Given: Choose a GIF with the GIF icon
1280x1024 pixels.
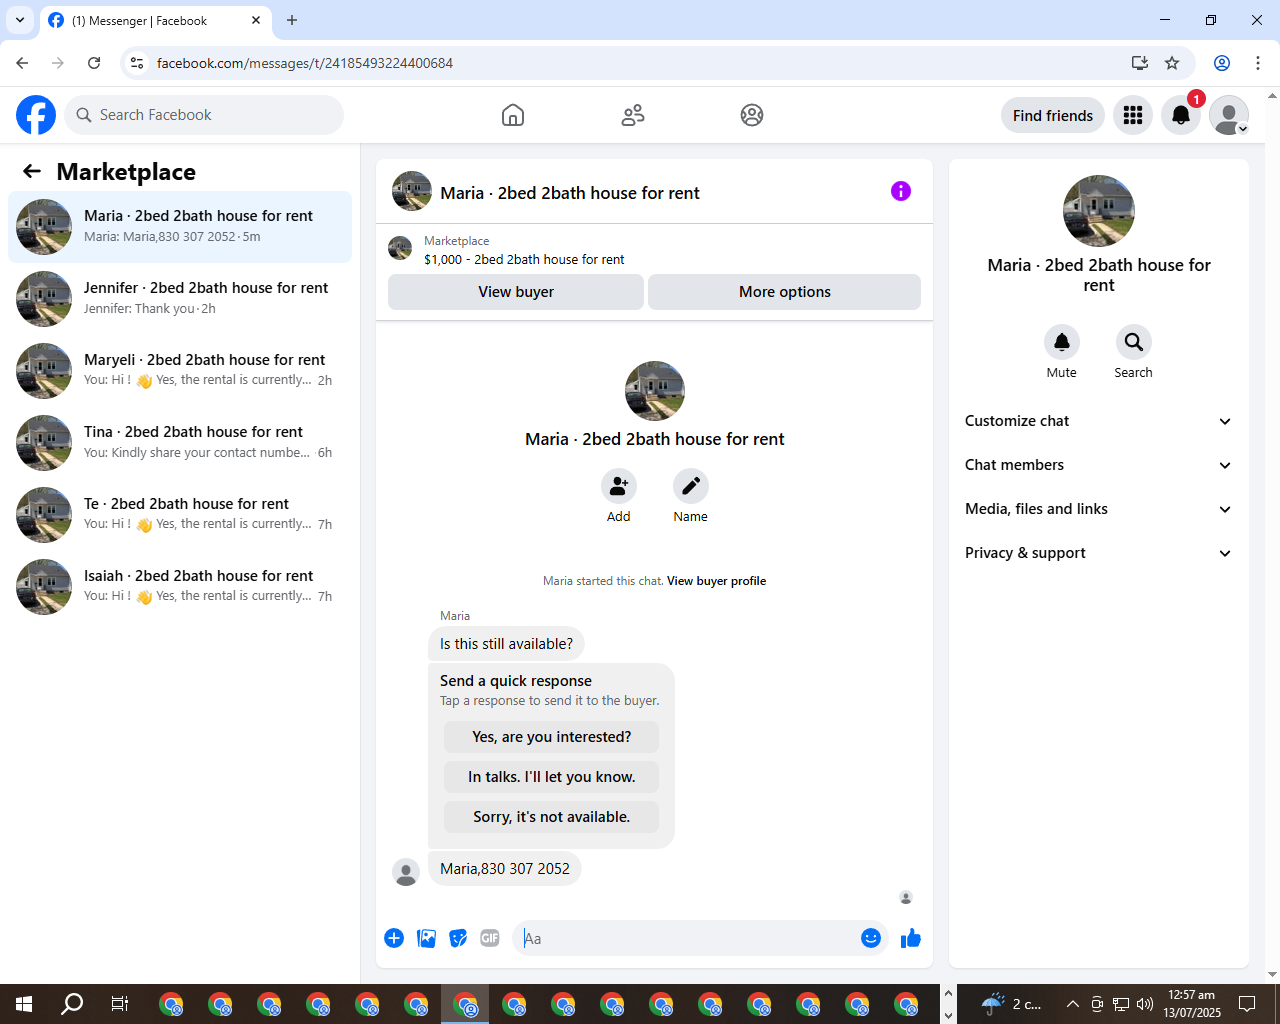Looking at the screenshot, I should pos(490,938).
